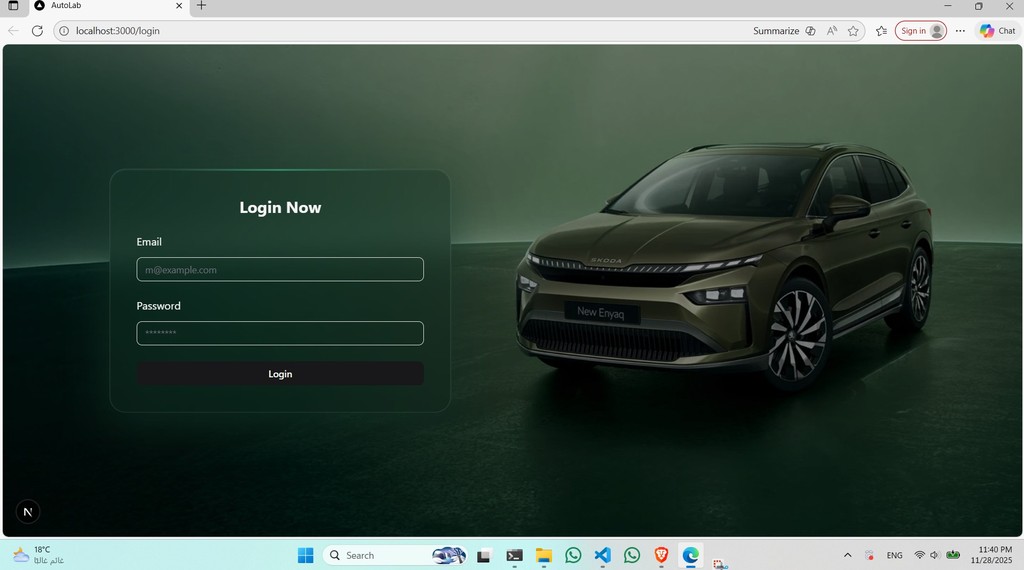The image size is (1024, 570).
Task: Open the Snipping Tool taskbar icon
Action: click(720, 564)
